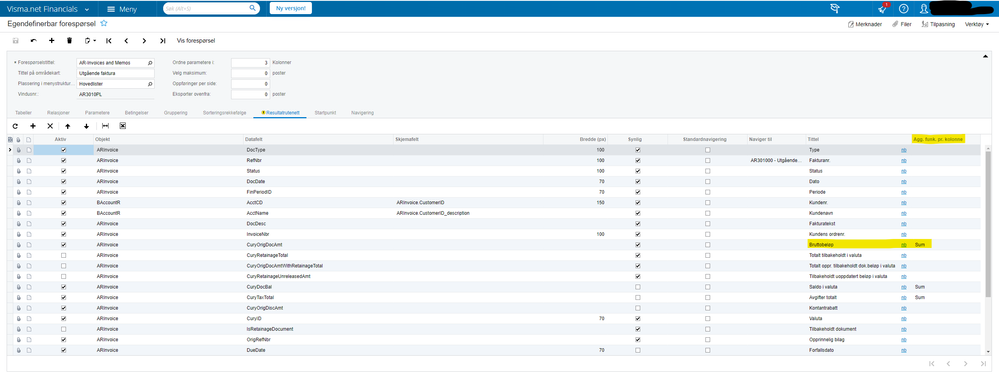Image resolution: width=999 pixels, height=376 pixels.
Task: Go to the last record arrow
Action: click(162, 40)
